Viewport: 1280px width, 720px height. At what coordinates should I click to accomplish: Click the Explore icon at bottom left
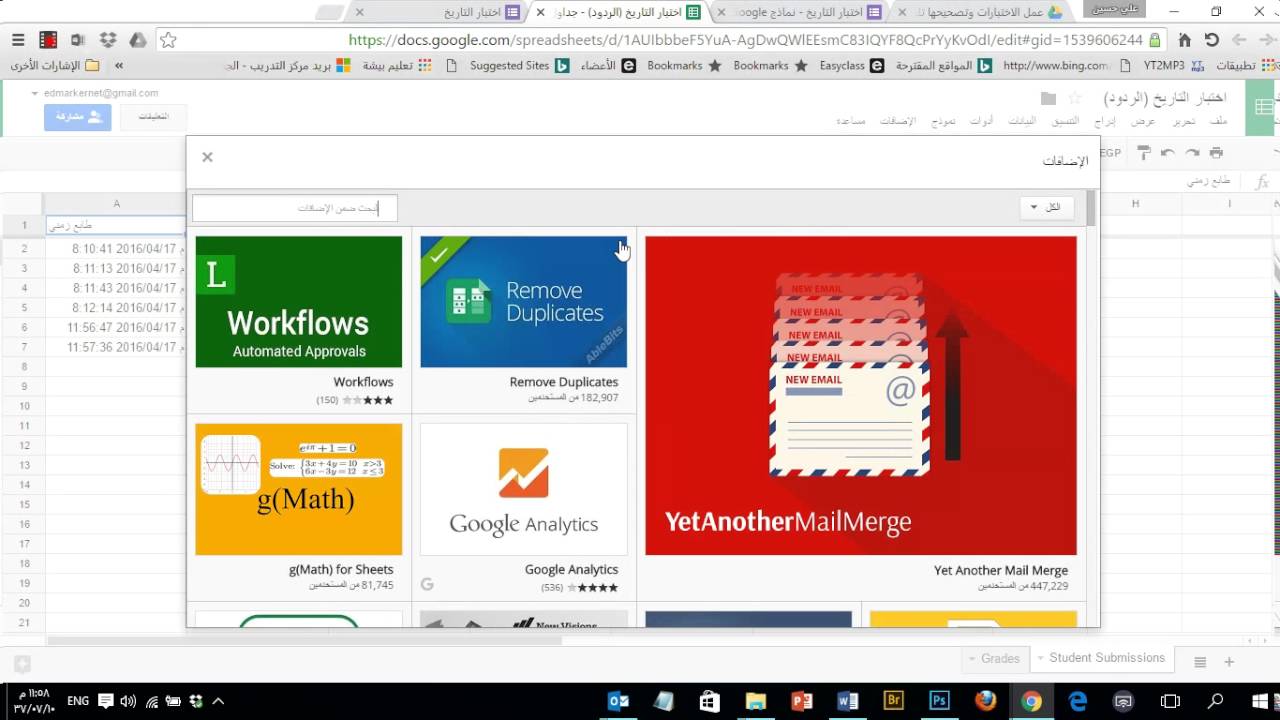click(x=22, y=663)
